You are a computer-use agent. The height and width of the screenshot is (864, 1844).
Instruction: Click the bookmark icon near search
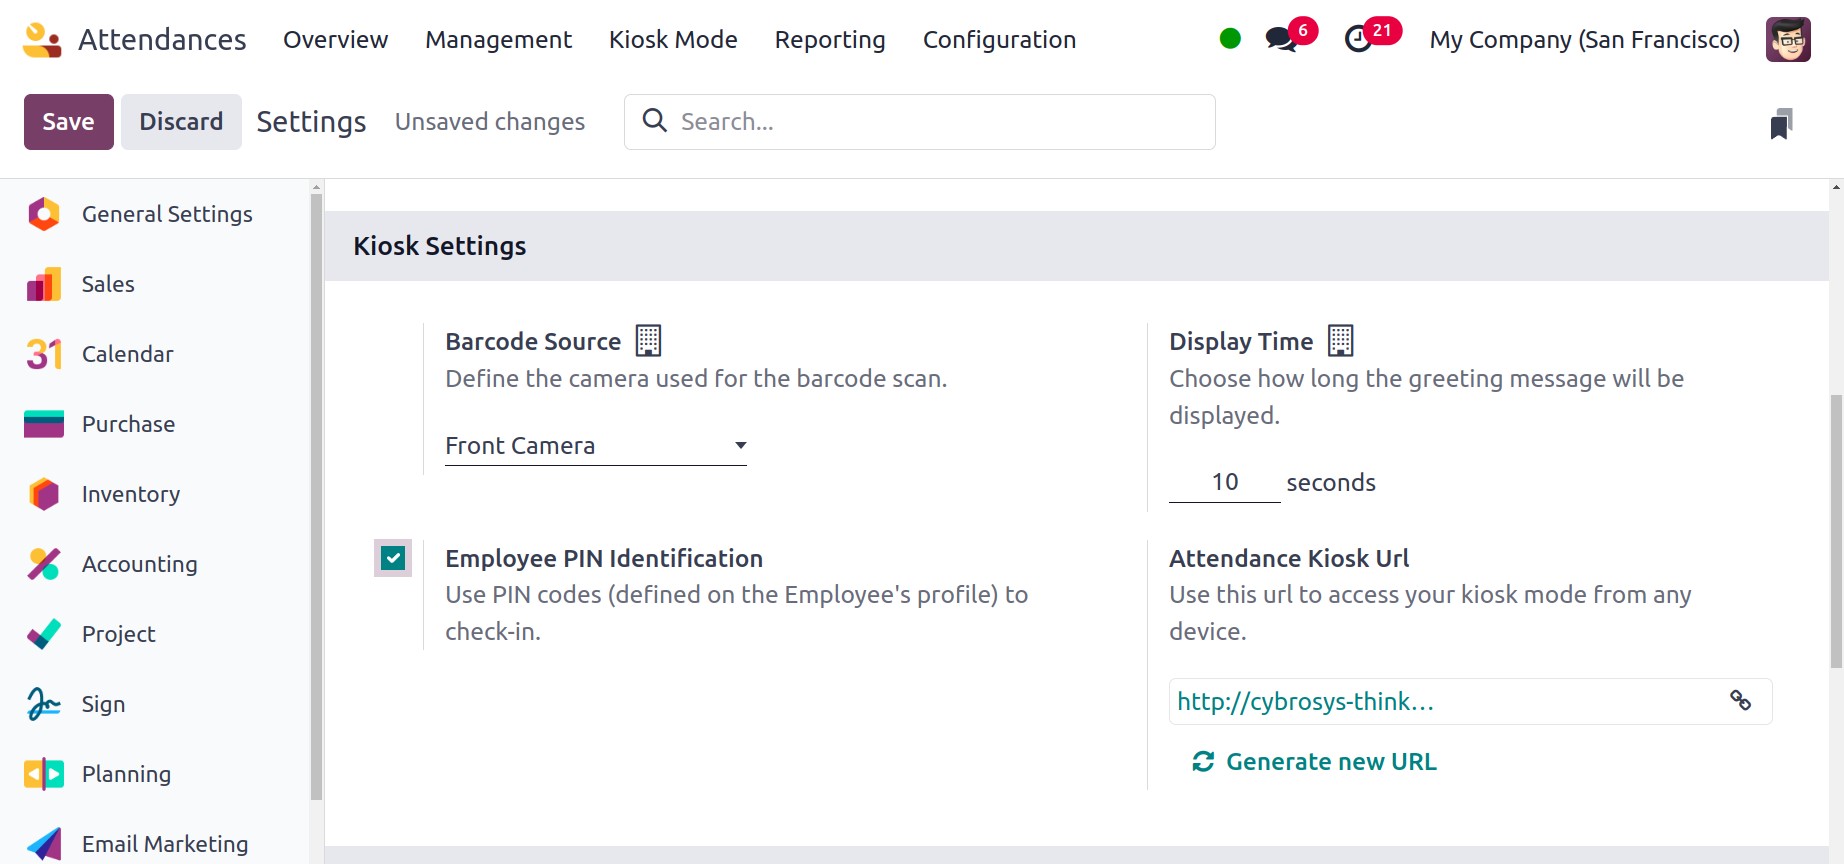pyautogui.click(x=1781, y=124)
